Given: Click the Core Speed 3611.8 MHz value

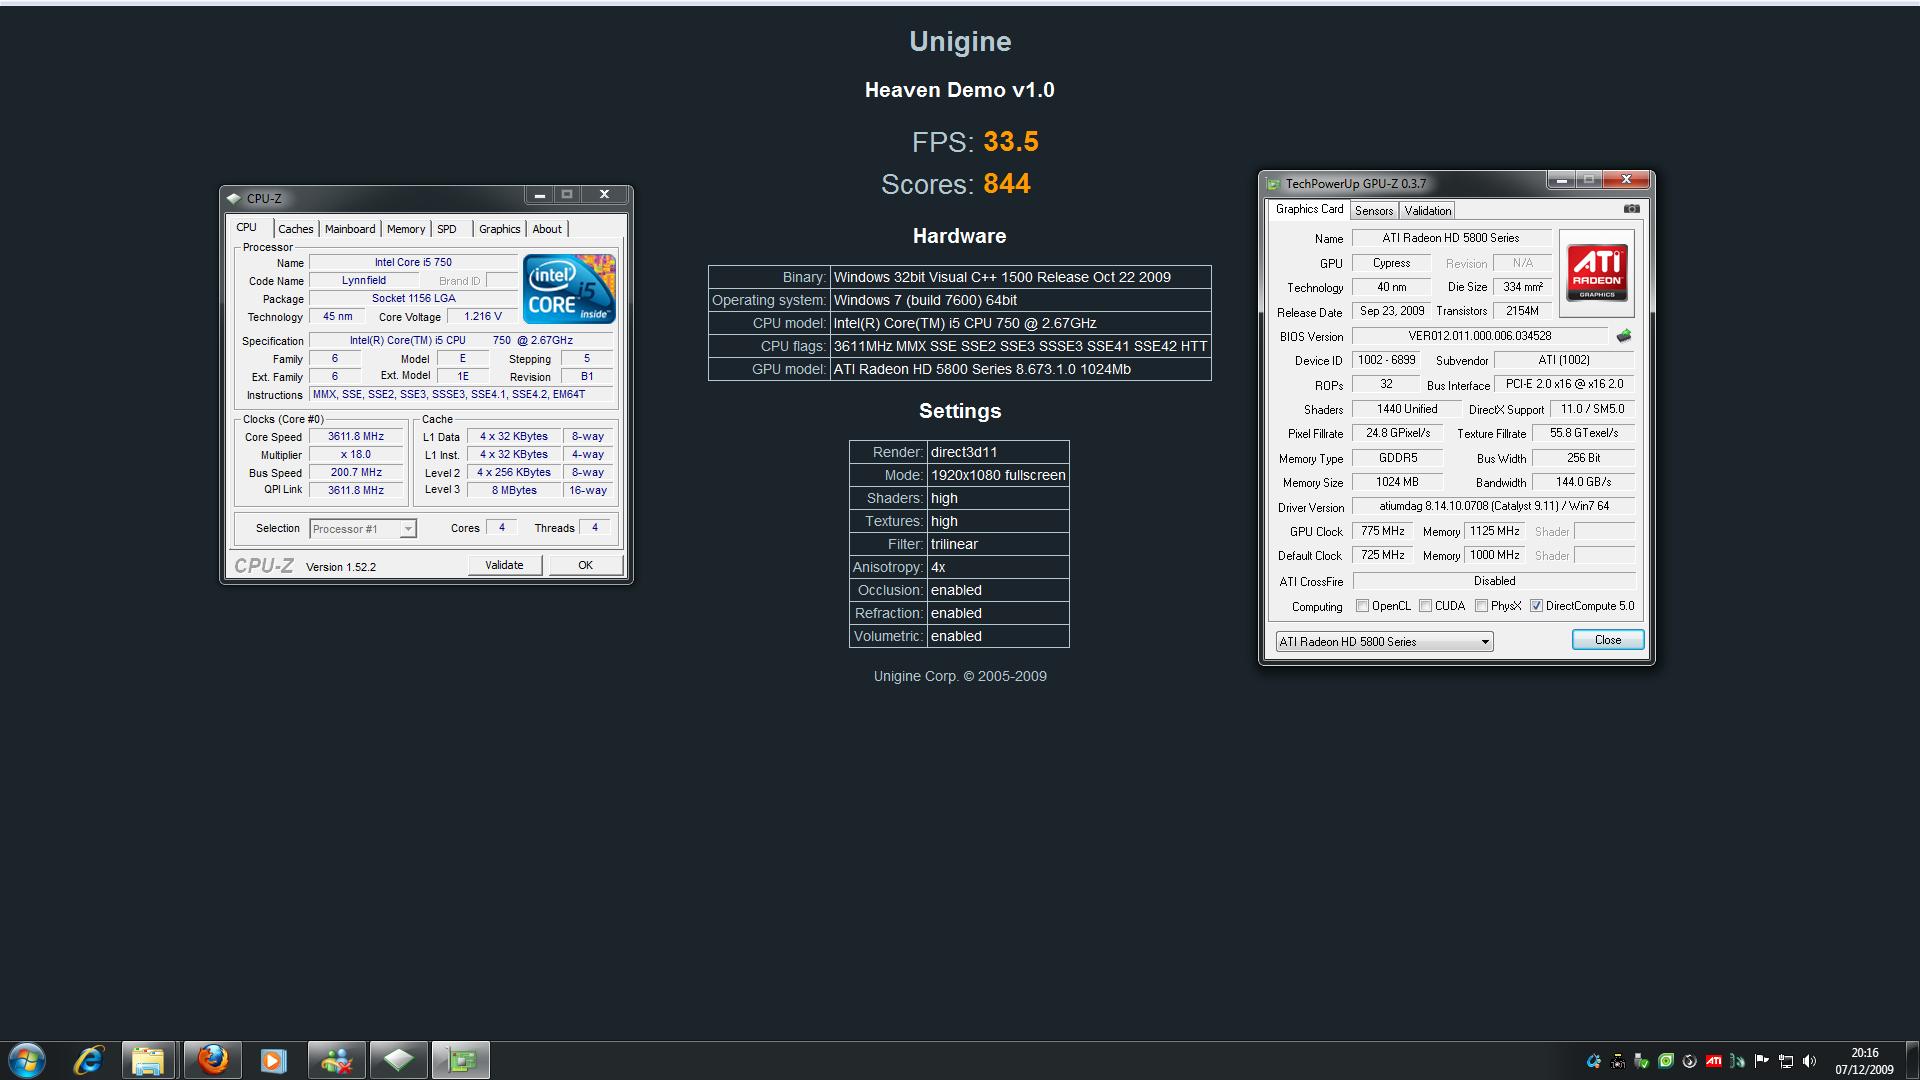Looking at the screenshot, I should tap(356, 437).
